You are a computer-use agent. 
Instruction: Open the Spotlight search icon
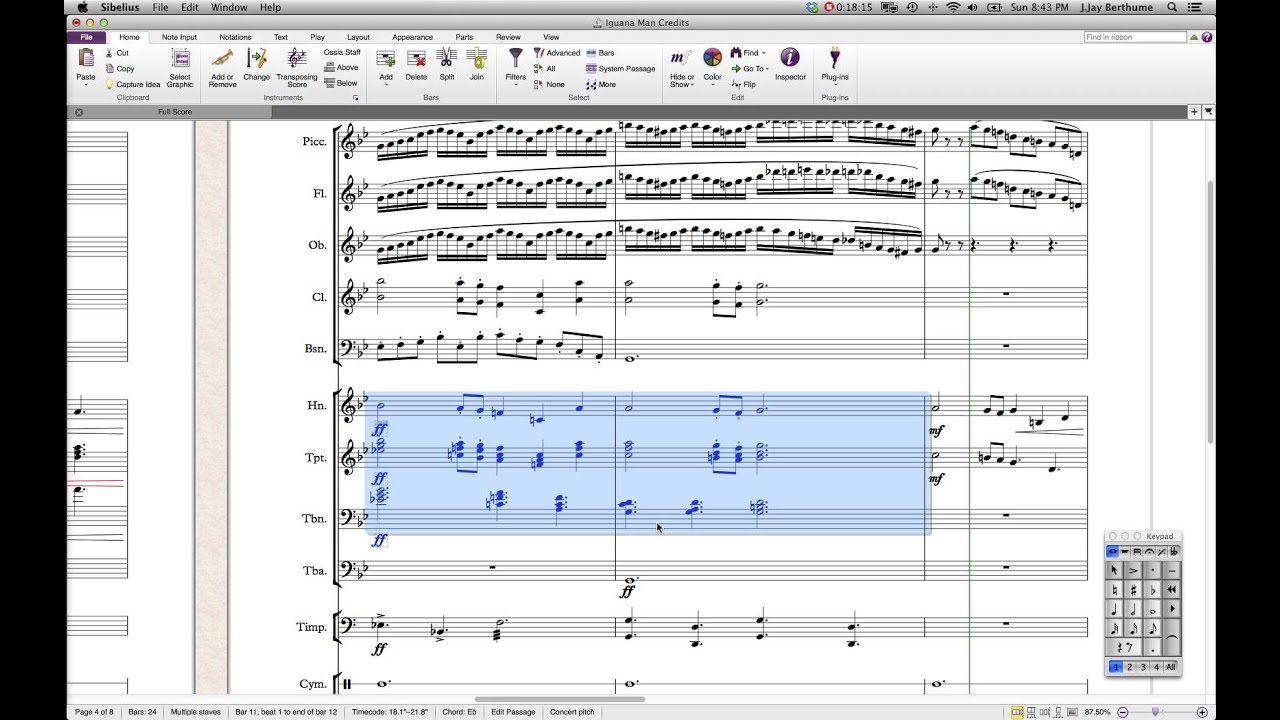[x=1172, y=7]
